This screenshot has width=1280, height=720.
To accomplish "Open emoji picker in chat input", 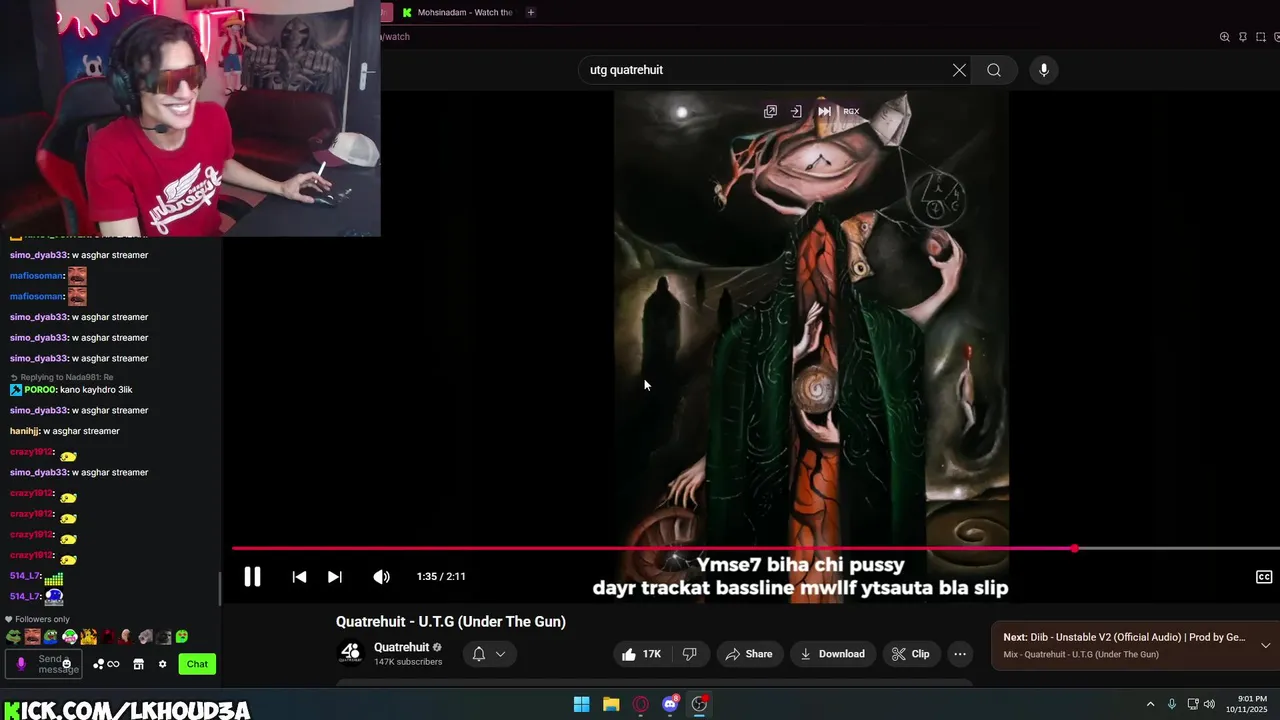I will (66, 664).
